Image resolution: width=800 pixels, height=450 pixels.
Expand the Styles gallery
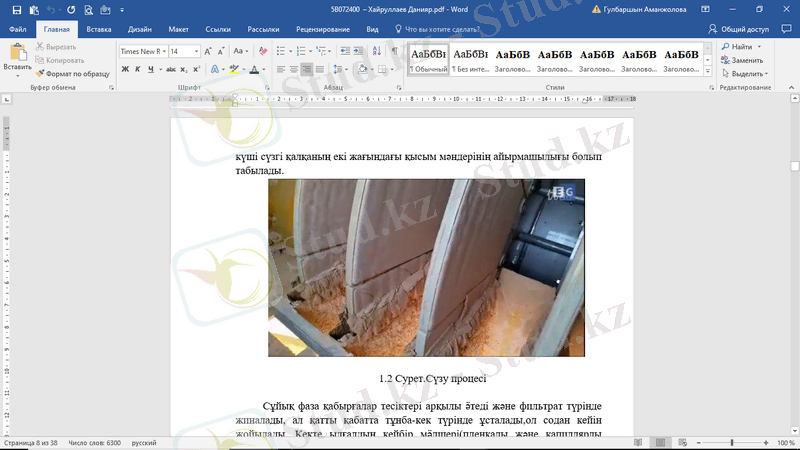(x=710, y=69)
